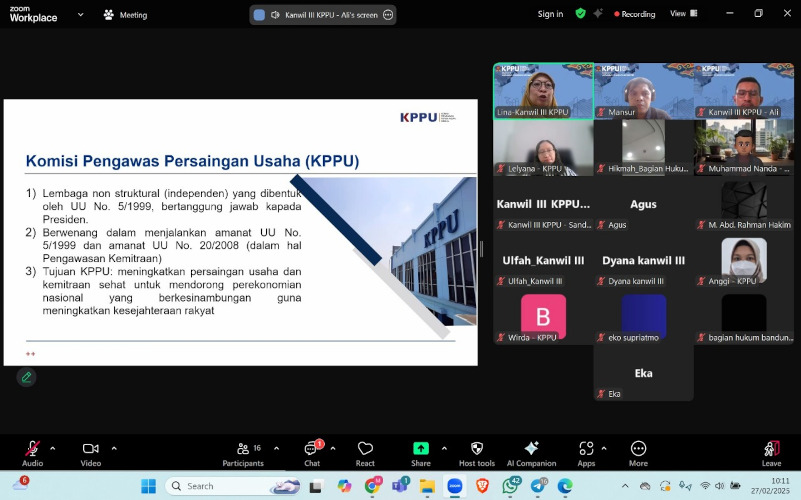
Task: Click the Recording indicator
Action: pos(634,14)
